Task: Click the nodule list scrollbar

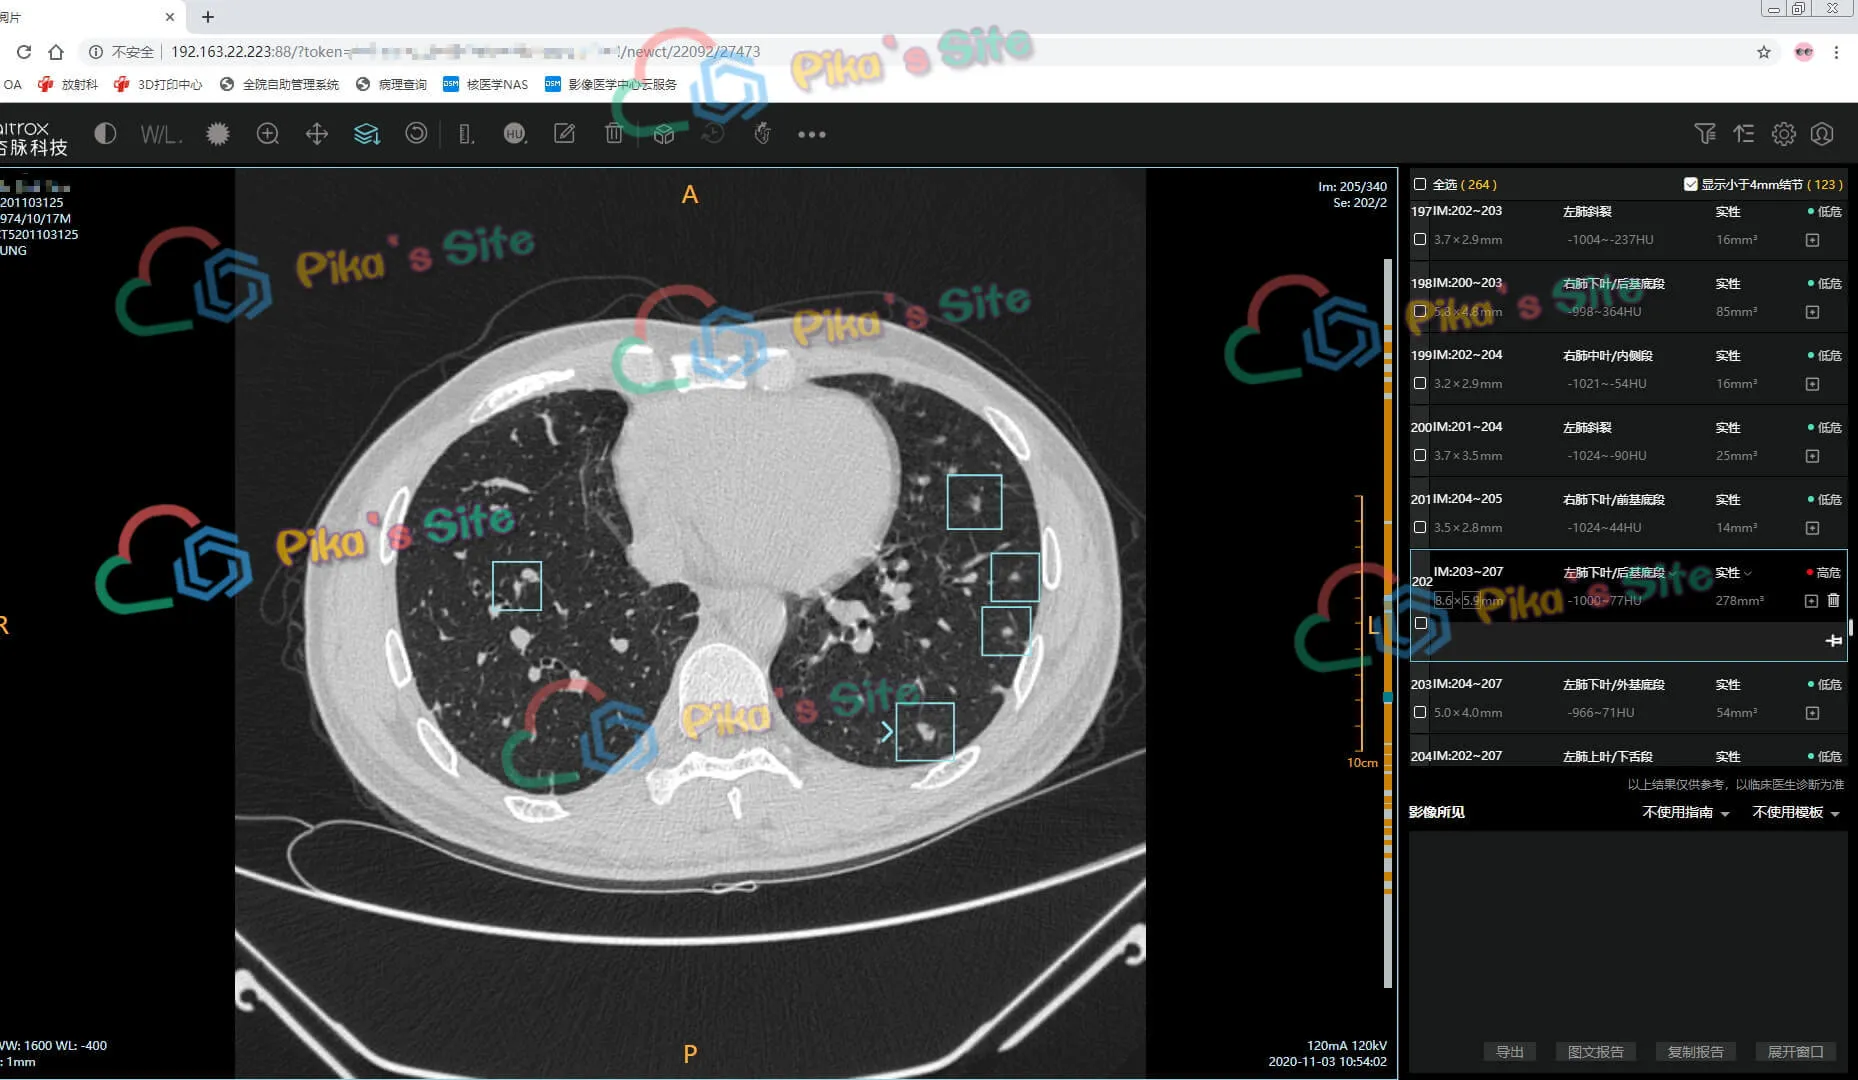Action: pos(1851,627)
